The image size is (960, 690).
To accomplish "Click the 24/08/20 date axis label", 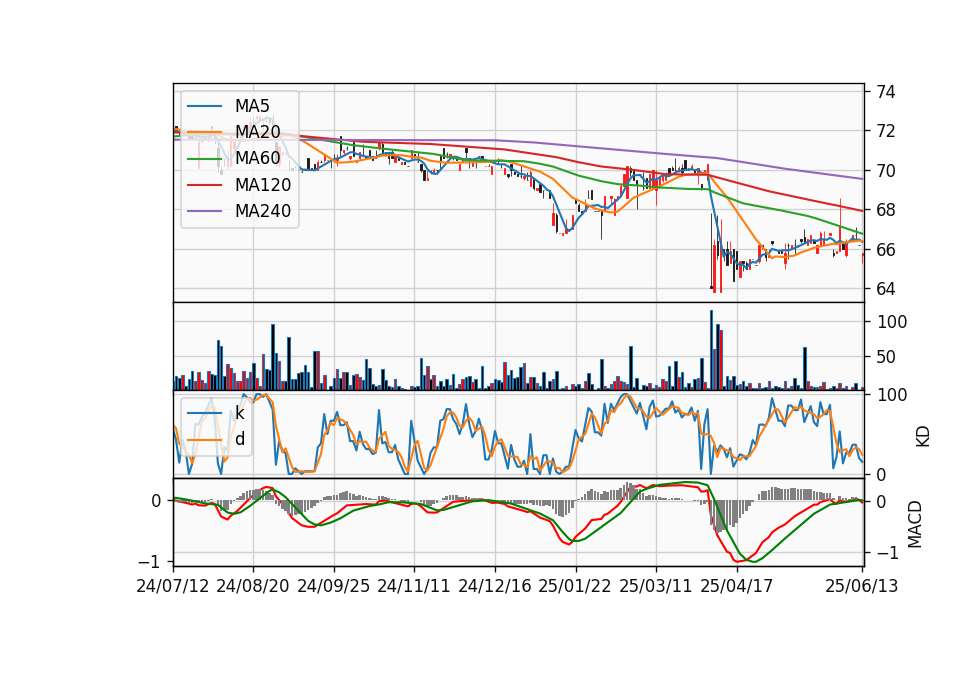I will pos(253,586).
